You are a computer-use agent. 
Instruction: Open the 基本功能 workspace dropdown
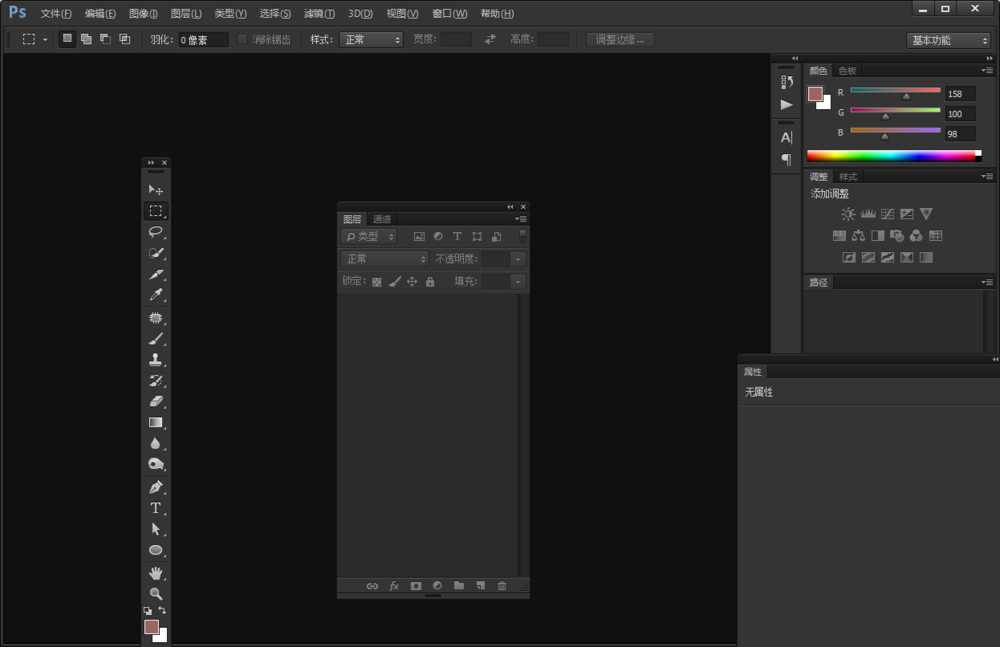tap(948, 40)
